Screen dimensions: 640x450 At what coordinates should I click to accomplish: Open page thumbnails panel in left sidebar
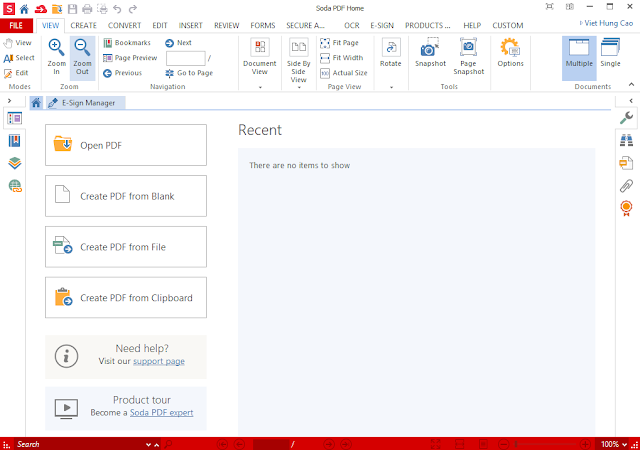click(x=15, y=118)
